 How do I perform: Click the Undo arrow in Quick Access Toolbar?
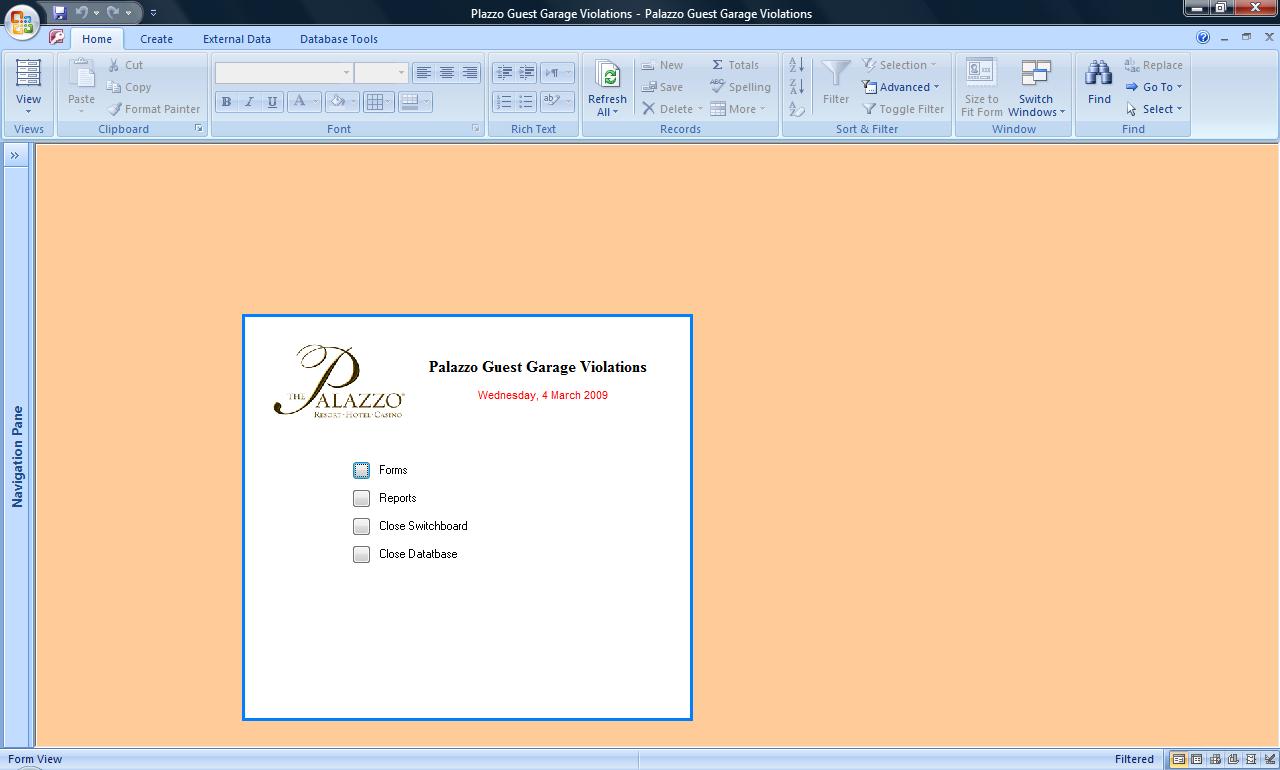coord(81,13)
